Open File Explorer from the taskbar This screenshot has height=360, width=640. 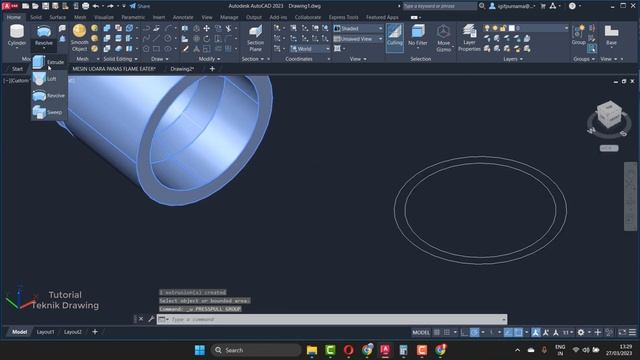pos(312,350)
